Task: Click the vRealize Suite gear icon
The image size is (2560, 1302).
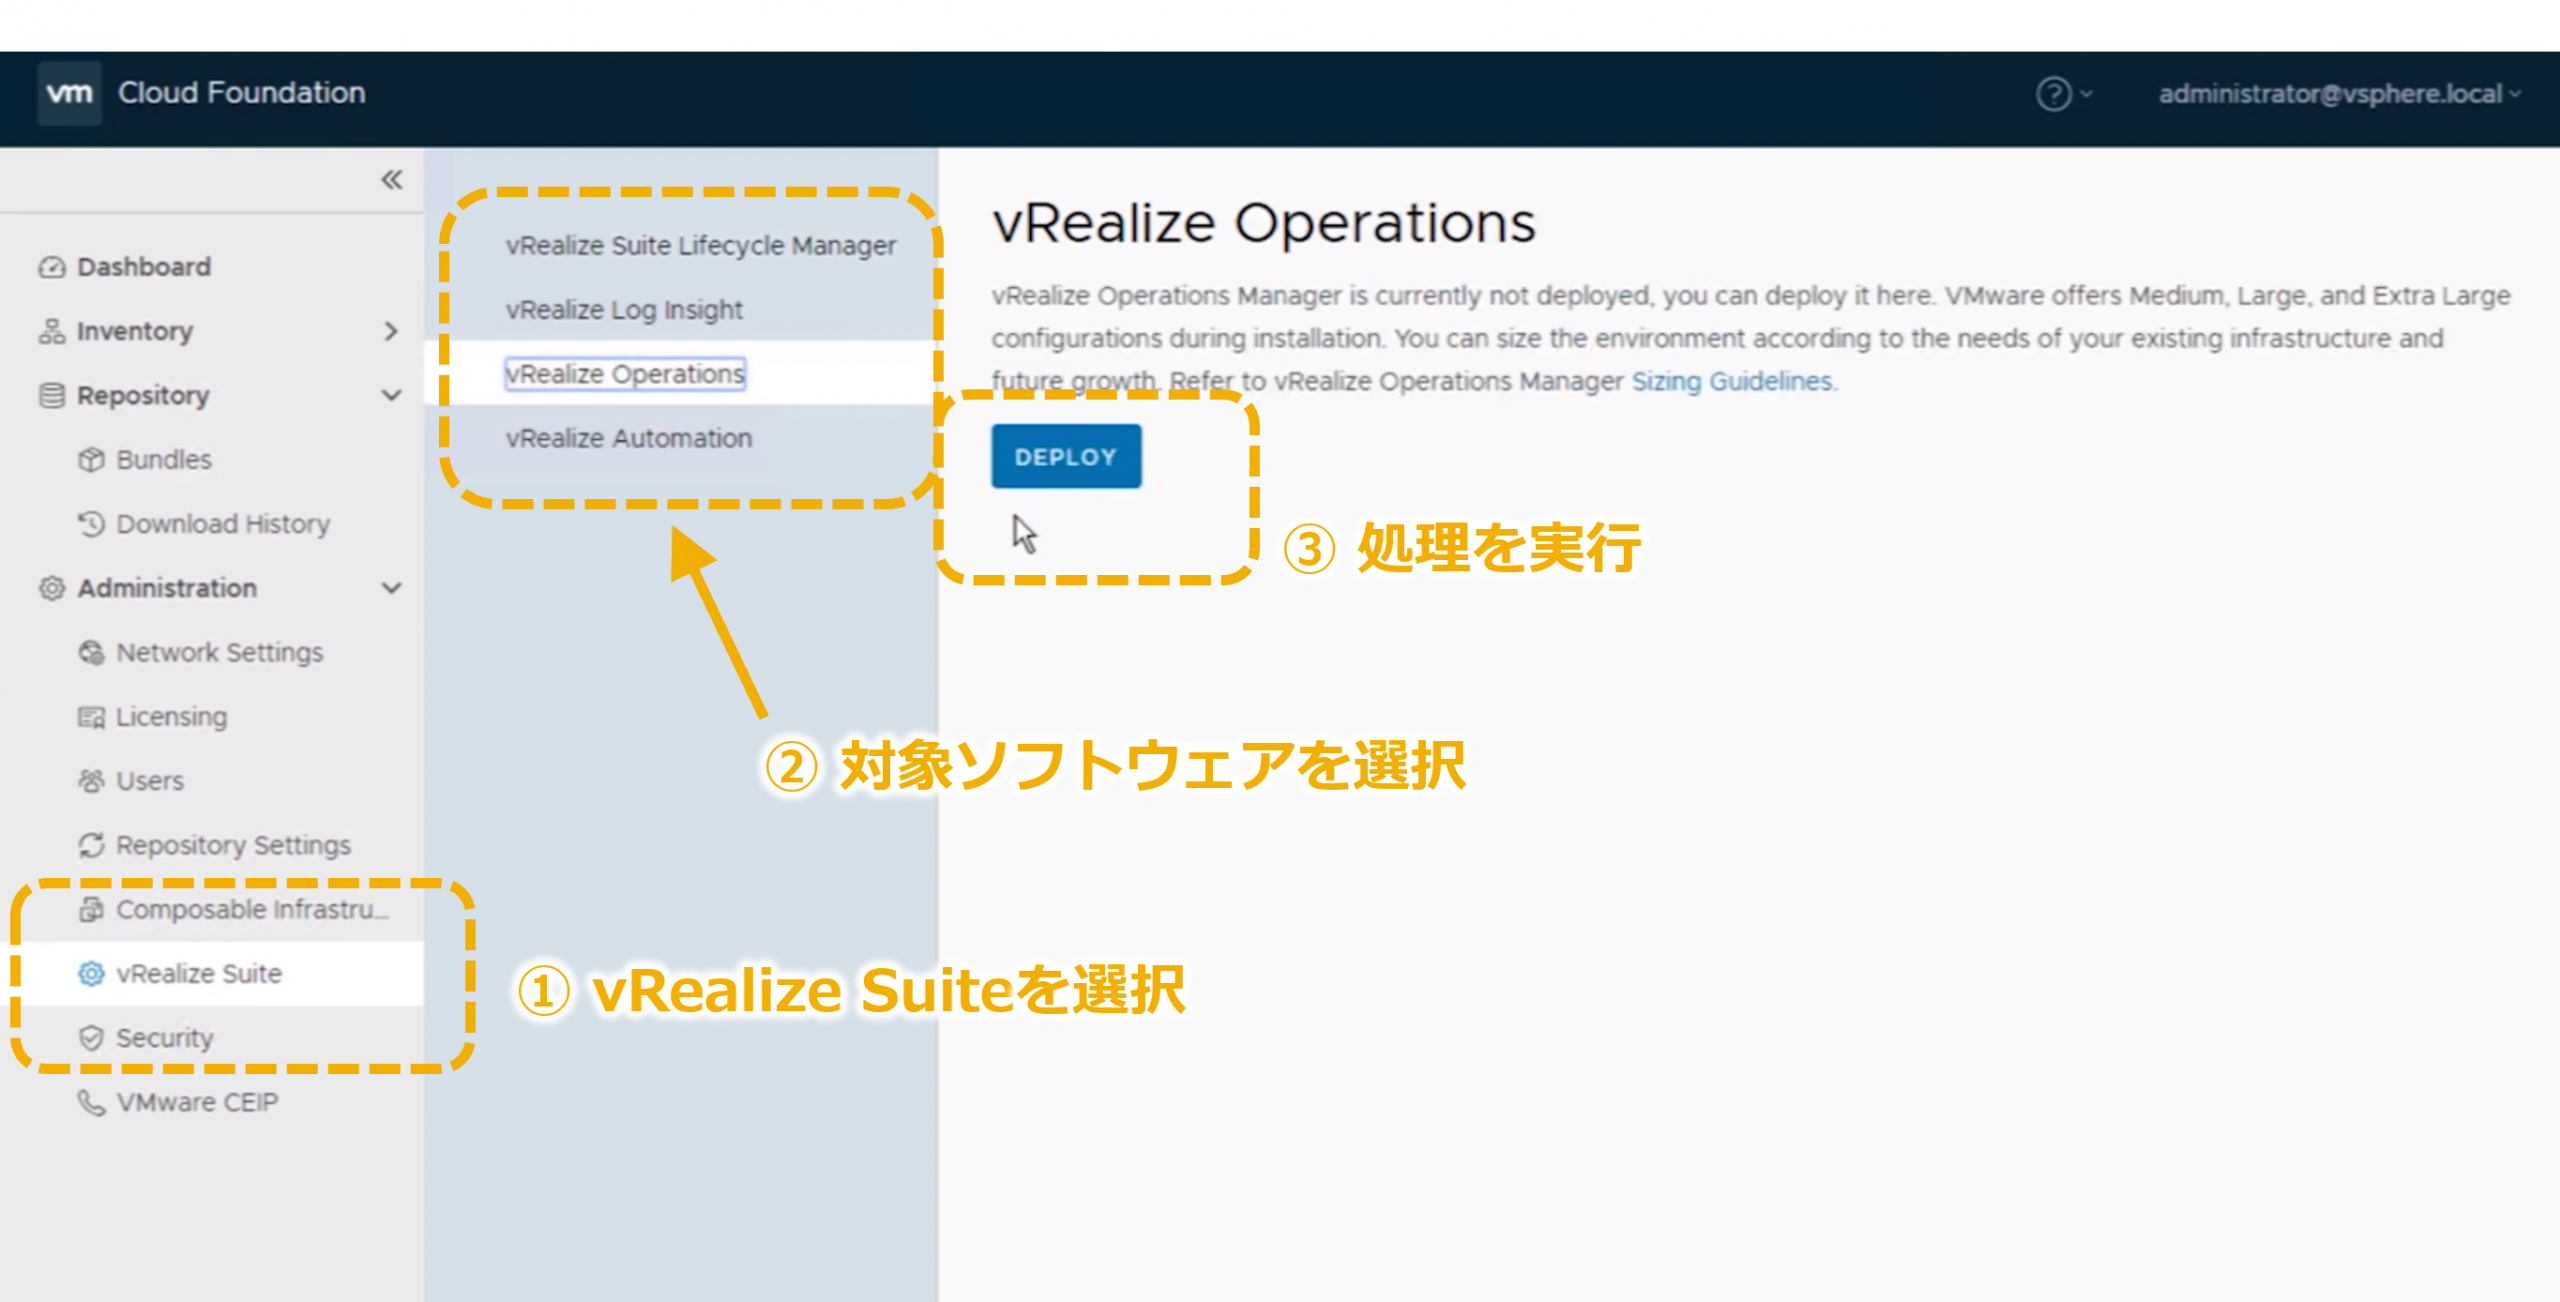Action: coord(91,974)
